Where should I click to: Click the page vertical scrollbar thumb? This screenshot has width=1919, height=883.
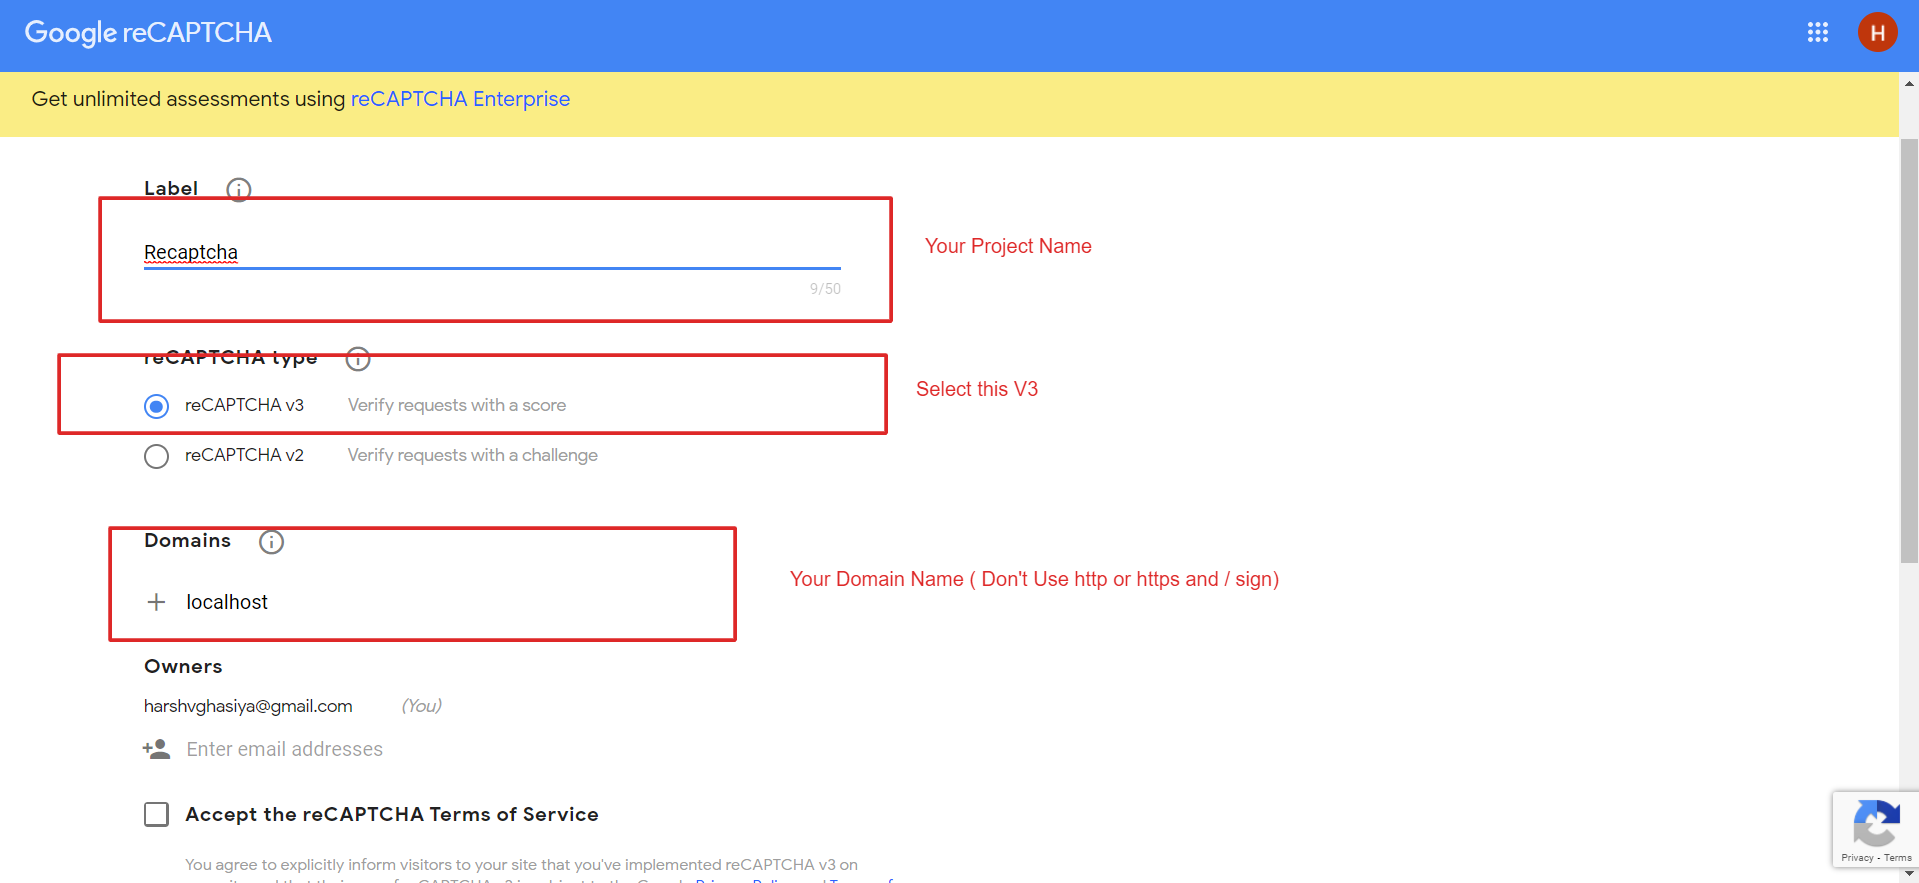point(1909,350)
